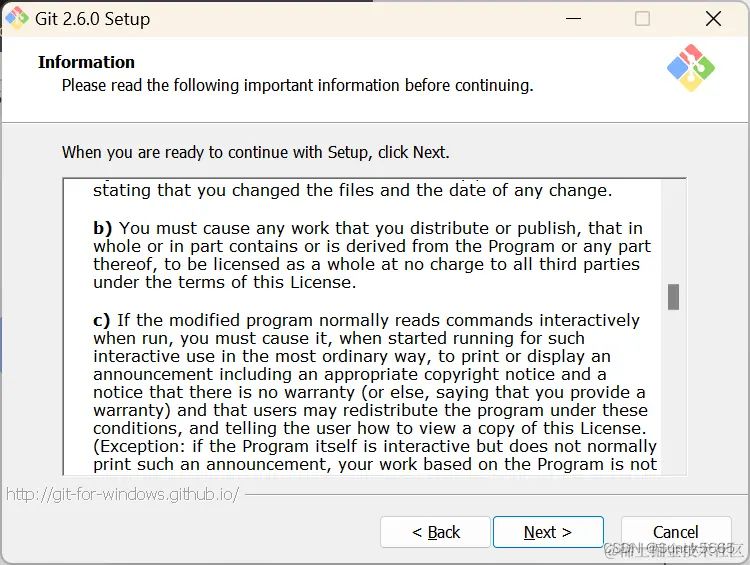Image resolution: width=750 pixels, height=565 pixels.
Task: Click the Git logo in the header
Action: pos(691,68)
